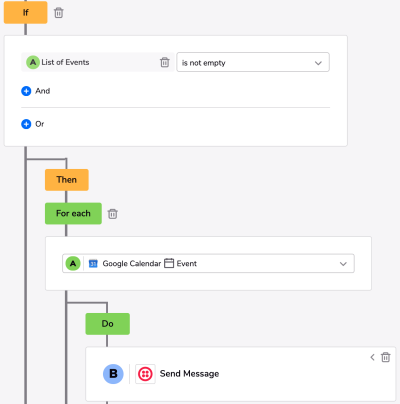Open the Send Message action card
Image resolution: width=400 pixels, height=404 pixels.
tap(241, 374)
